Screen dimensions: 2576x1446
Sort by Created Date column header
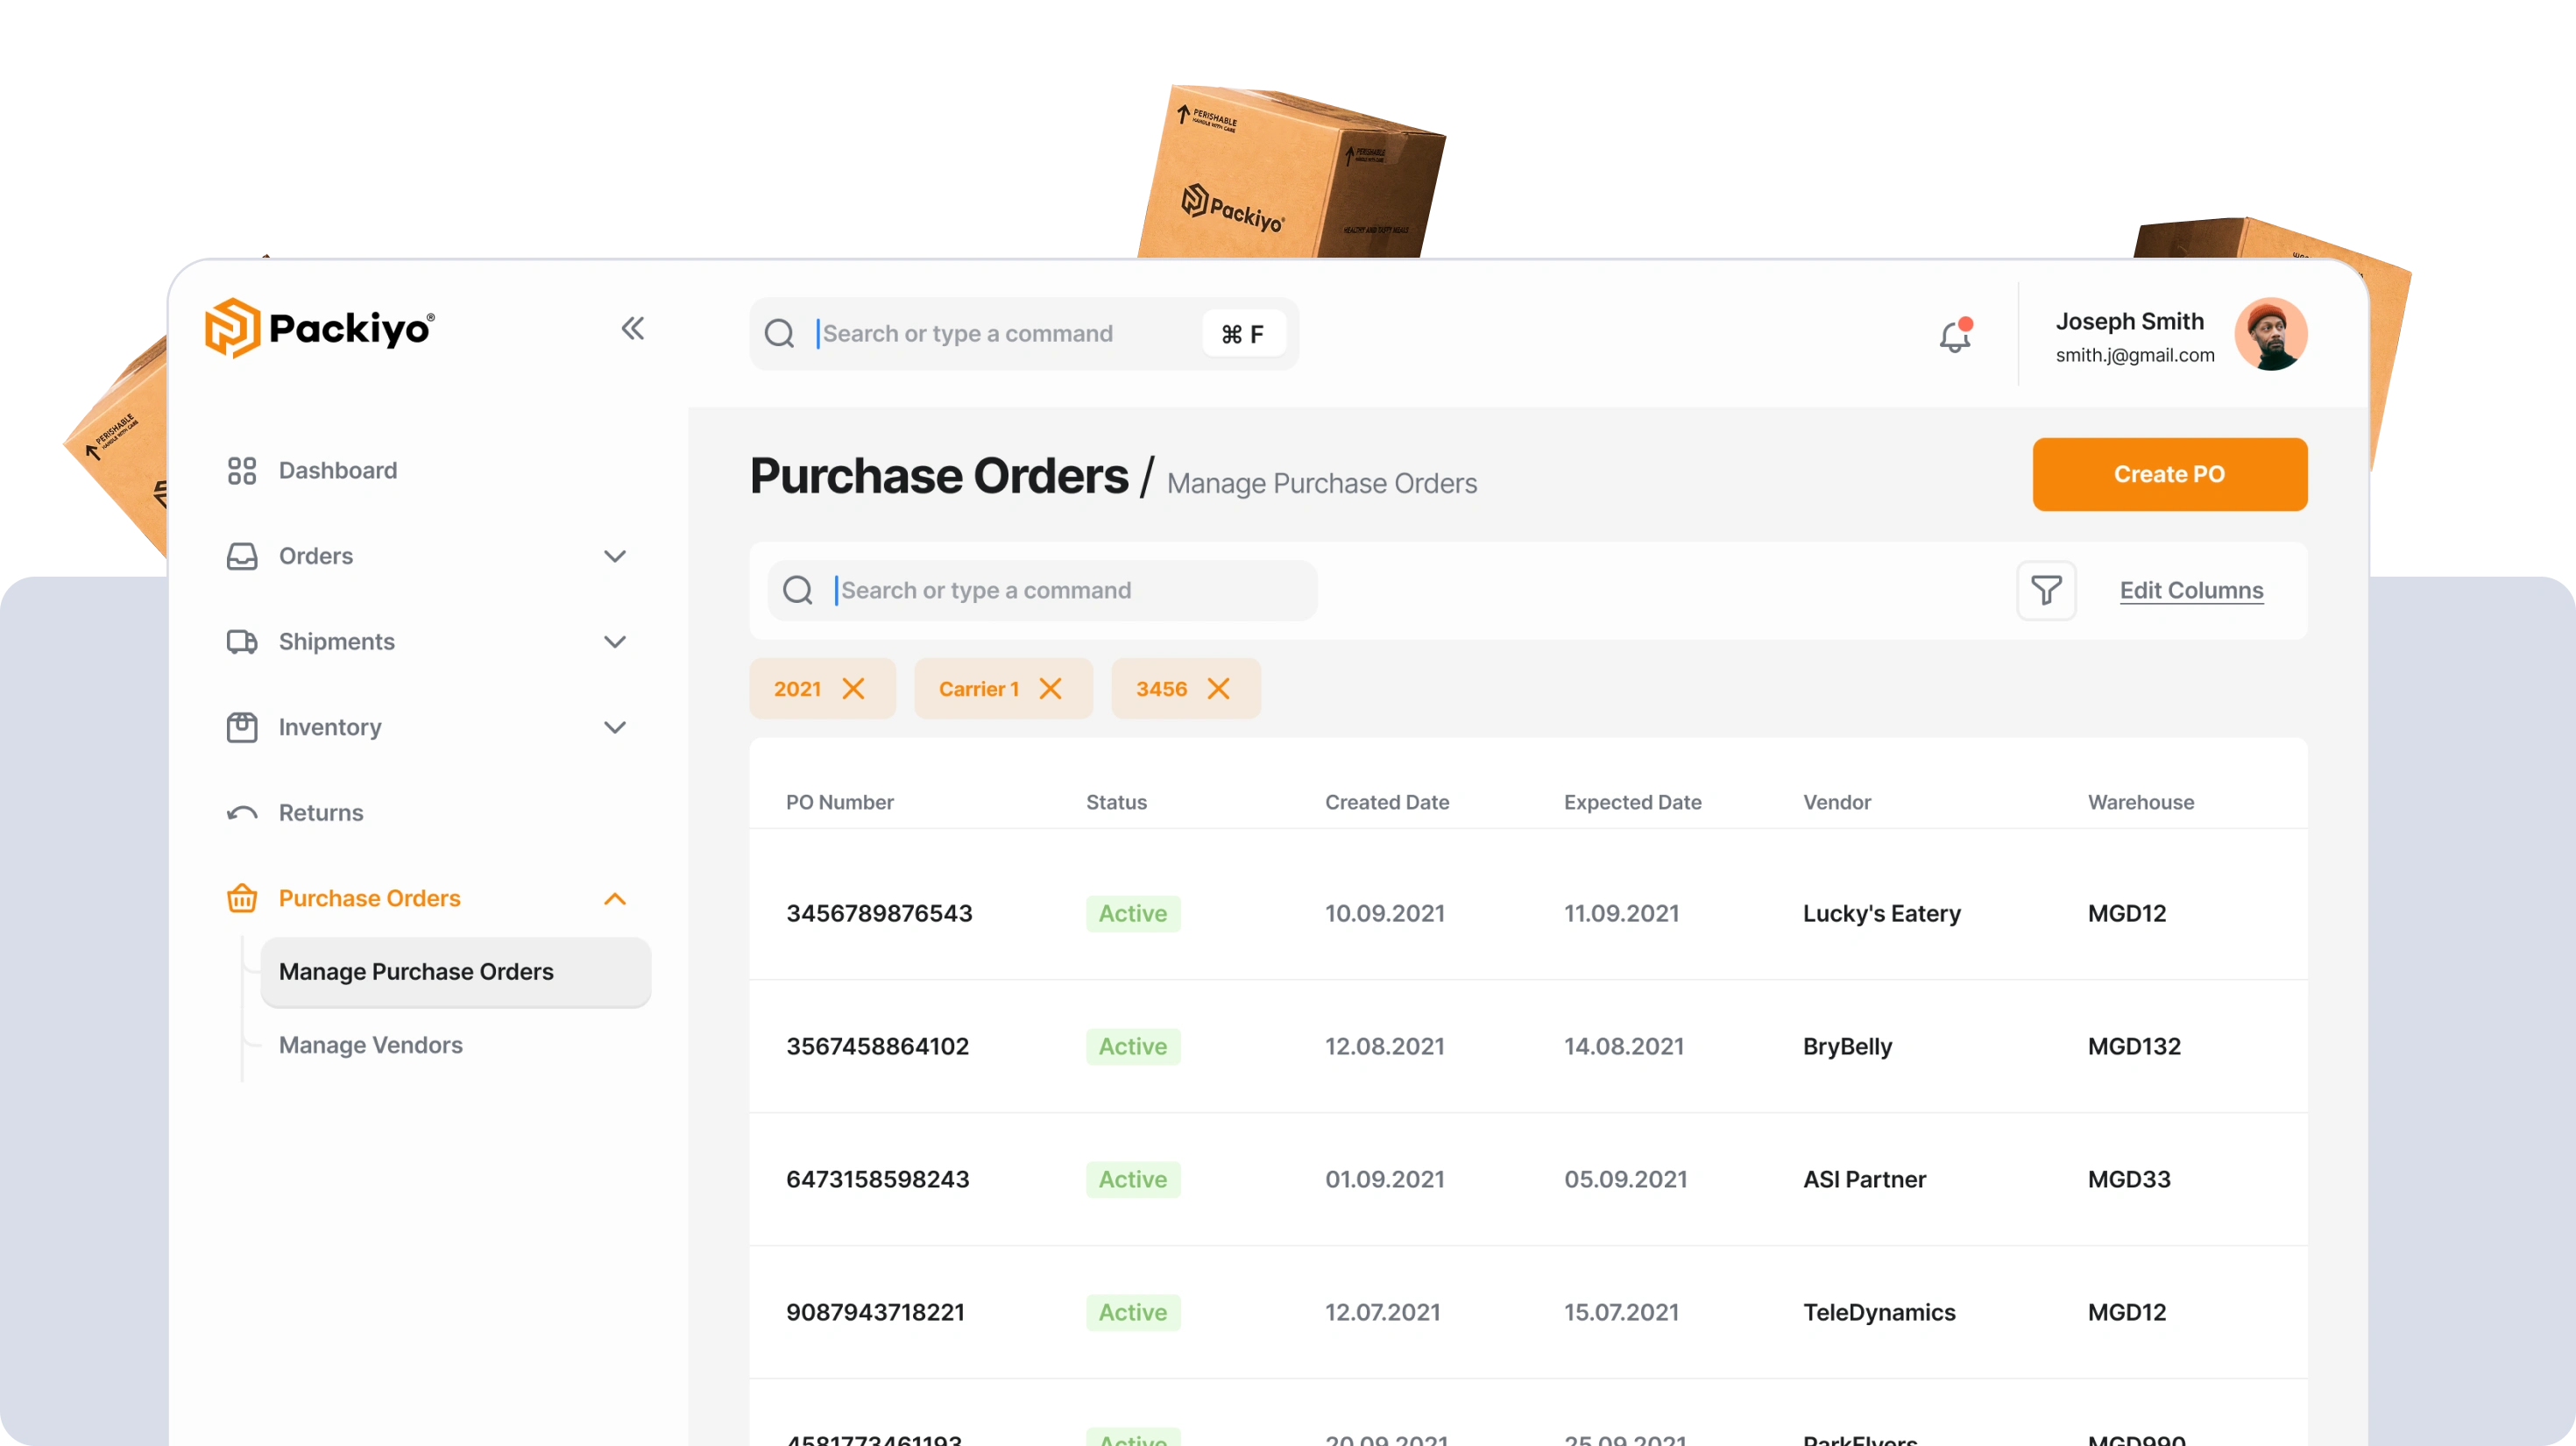[1386, 802]
